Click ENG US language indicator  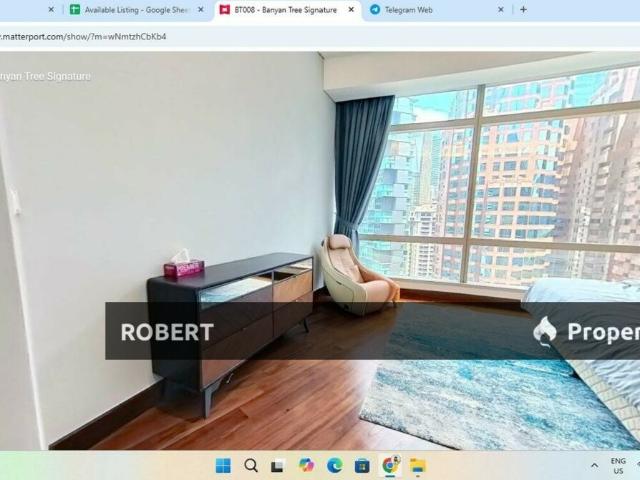618,466
